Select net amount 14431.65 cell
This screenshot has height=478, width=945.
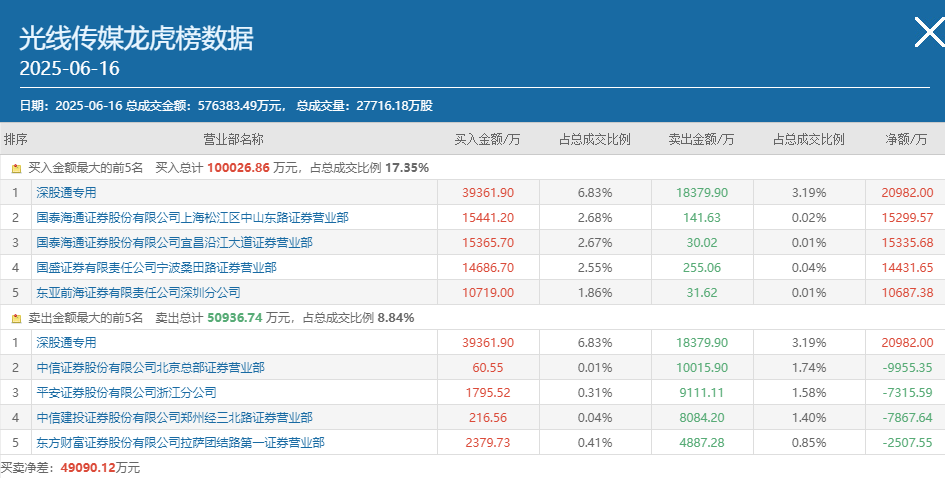click(907, 268)
